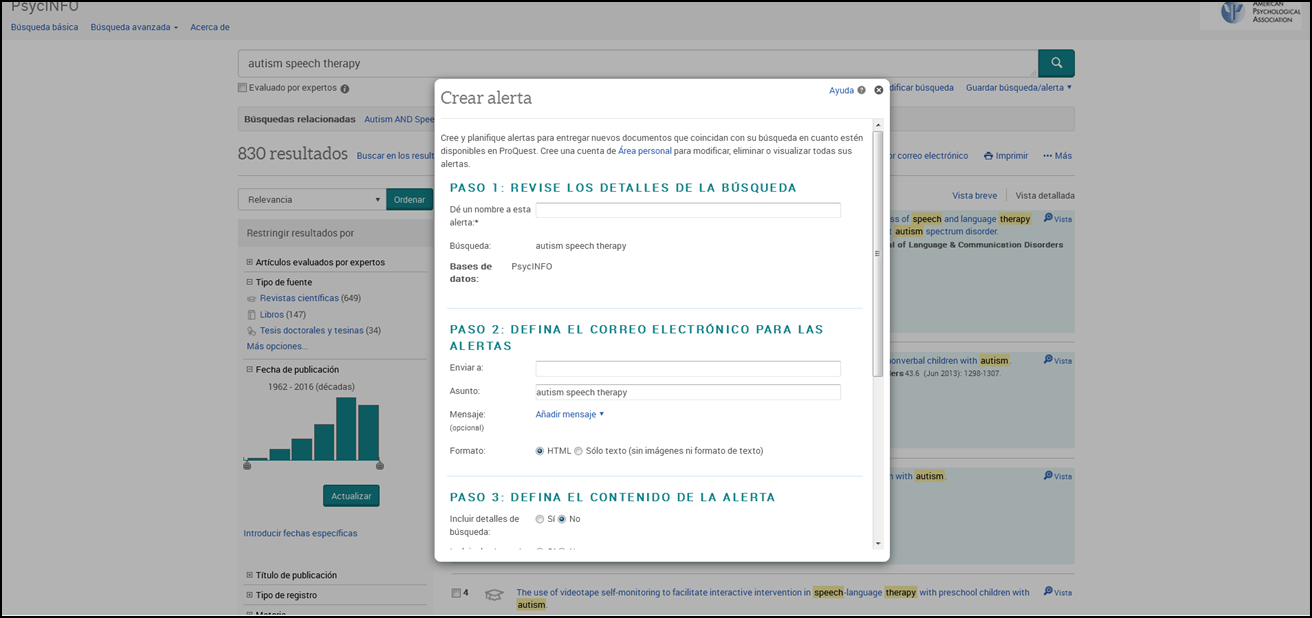Open the Relevancia sort dropdown
The height and width of the screenshot is (618, 1312).
[312, 199]
